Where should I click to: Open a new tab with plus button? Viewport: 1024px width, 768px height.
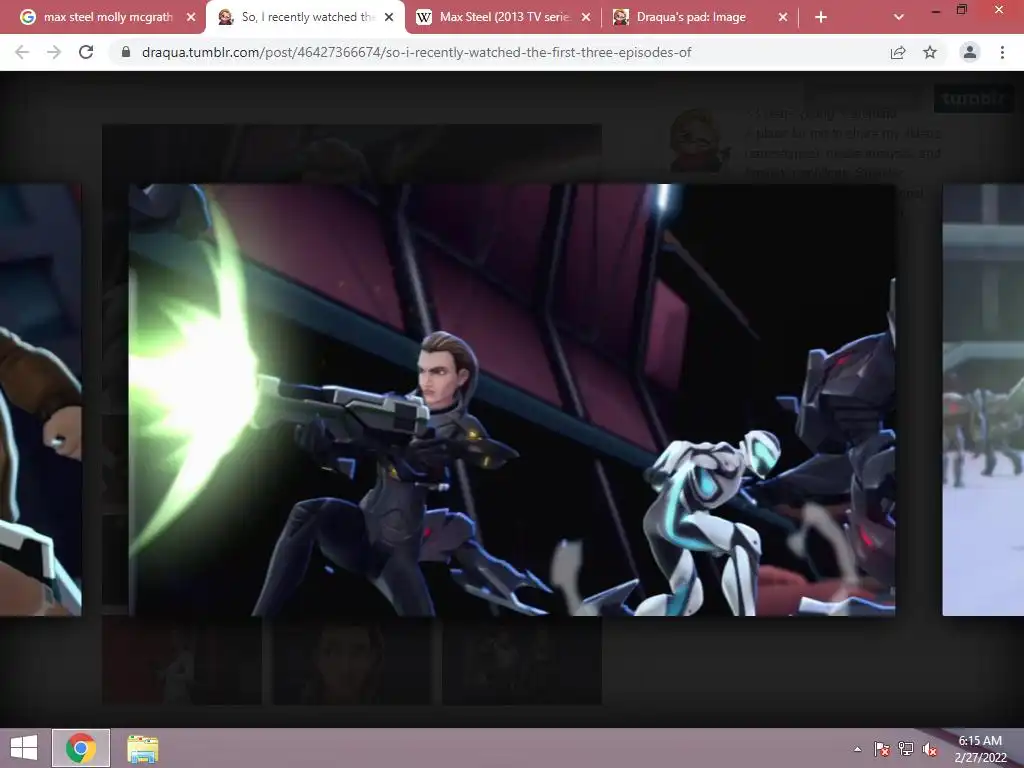point(821,17)
